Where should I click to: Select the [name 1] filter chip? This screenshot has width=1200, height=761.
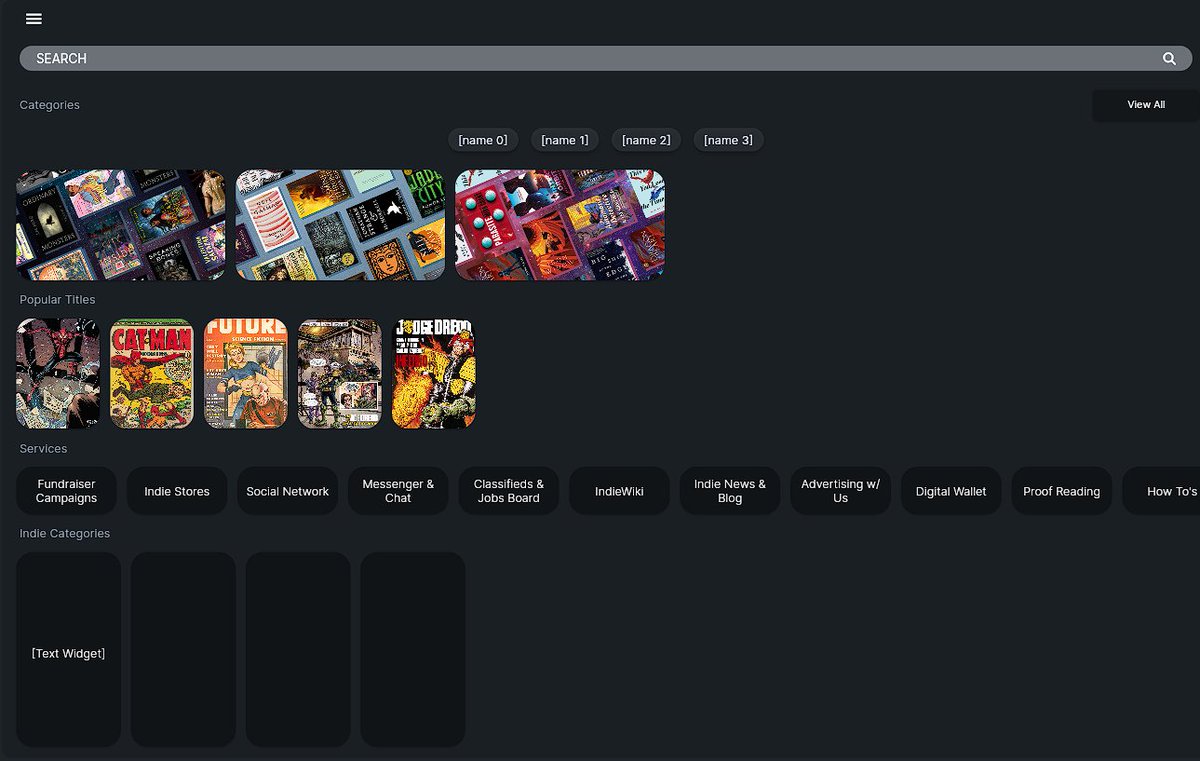(564, 139)
